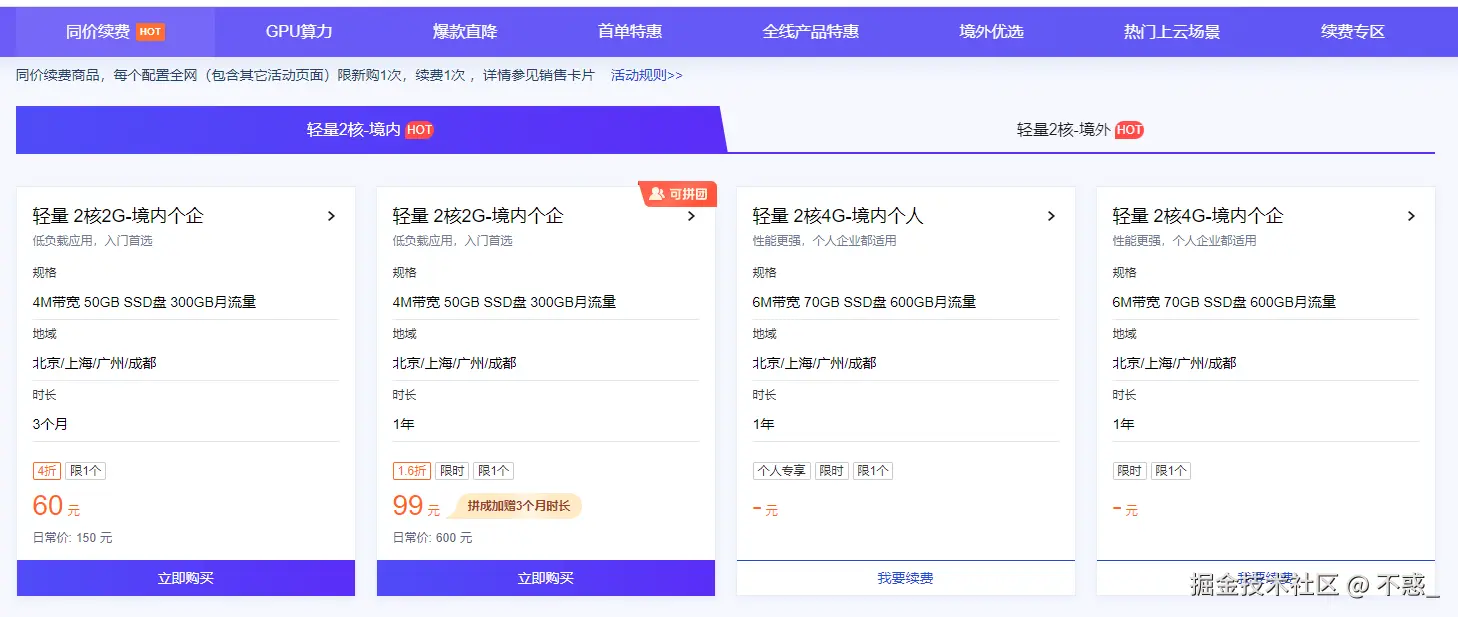Expand details for 轻量 2核2G-境内个企 card
The width and height of the screenshot is (1458, 617).
tap(330, 215)
